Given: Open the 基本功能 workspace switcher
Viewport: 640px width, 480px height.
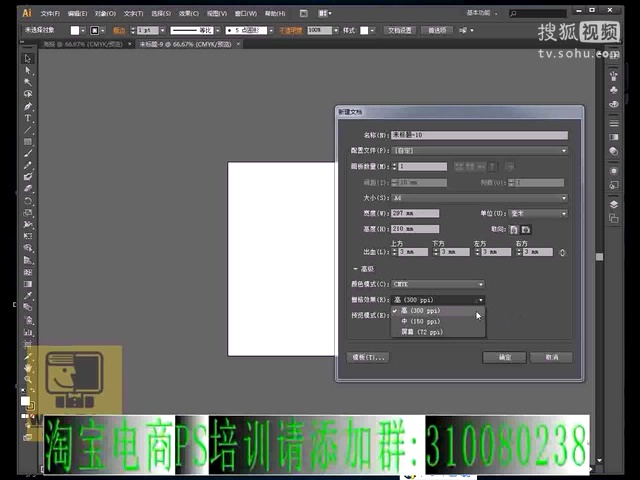Looking at the screenshot, I should (x=482, y=13).
